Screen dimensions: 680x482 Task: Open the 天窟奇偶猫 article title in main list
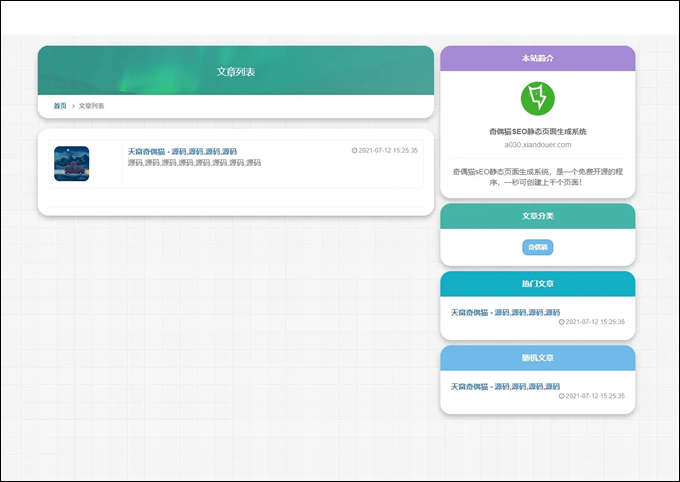click(182, 151)
